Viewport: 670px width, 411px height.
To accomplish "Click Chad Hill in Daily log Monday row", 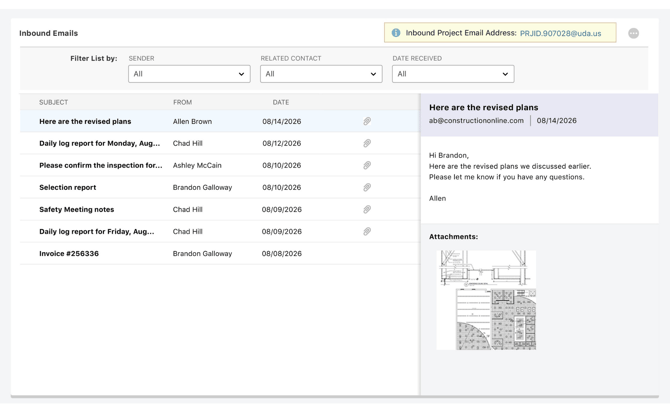I will 188,143.
